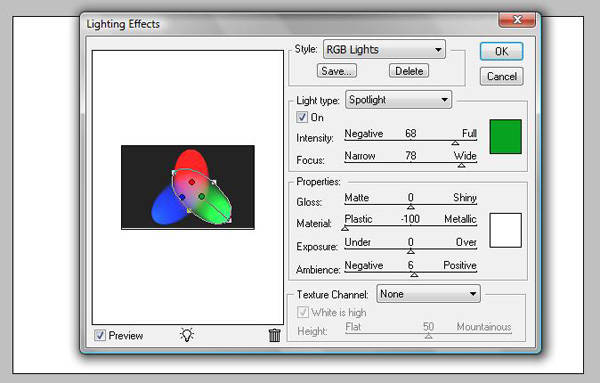The image size is (600, 383).
Task: Click the trash can delete-light icon
Action: [x=274, y=335]
